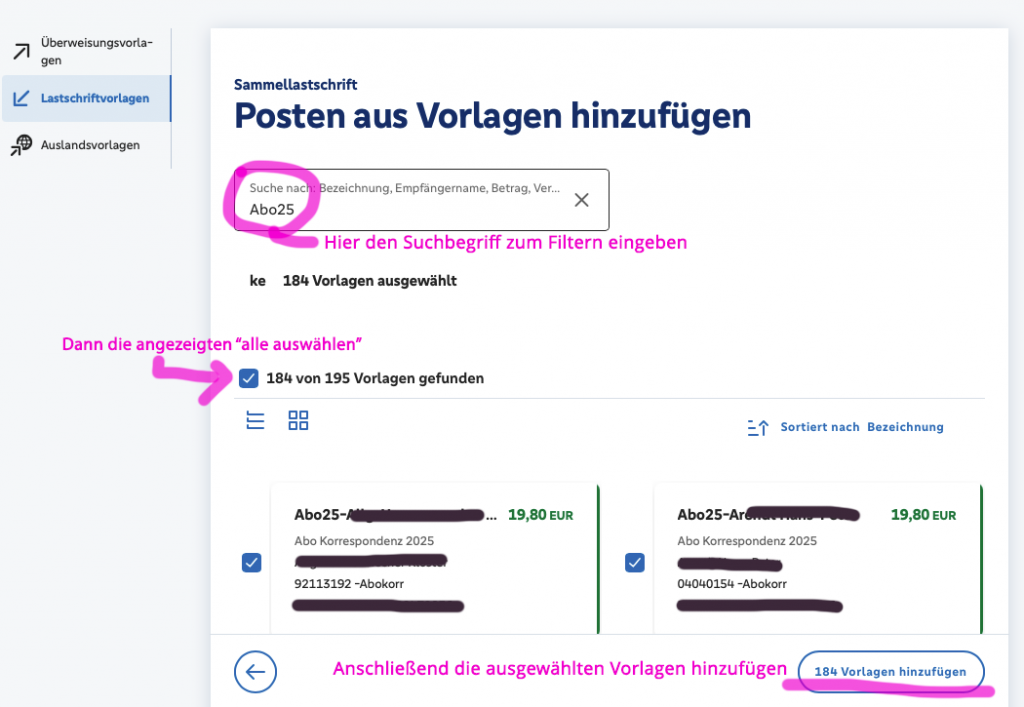Click the Überweisungsvorlagen arrow icon

coord(20,51)
